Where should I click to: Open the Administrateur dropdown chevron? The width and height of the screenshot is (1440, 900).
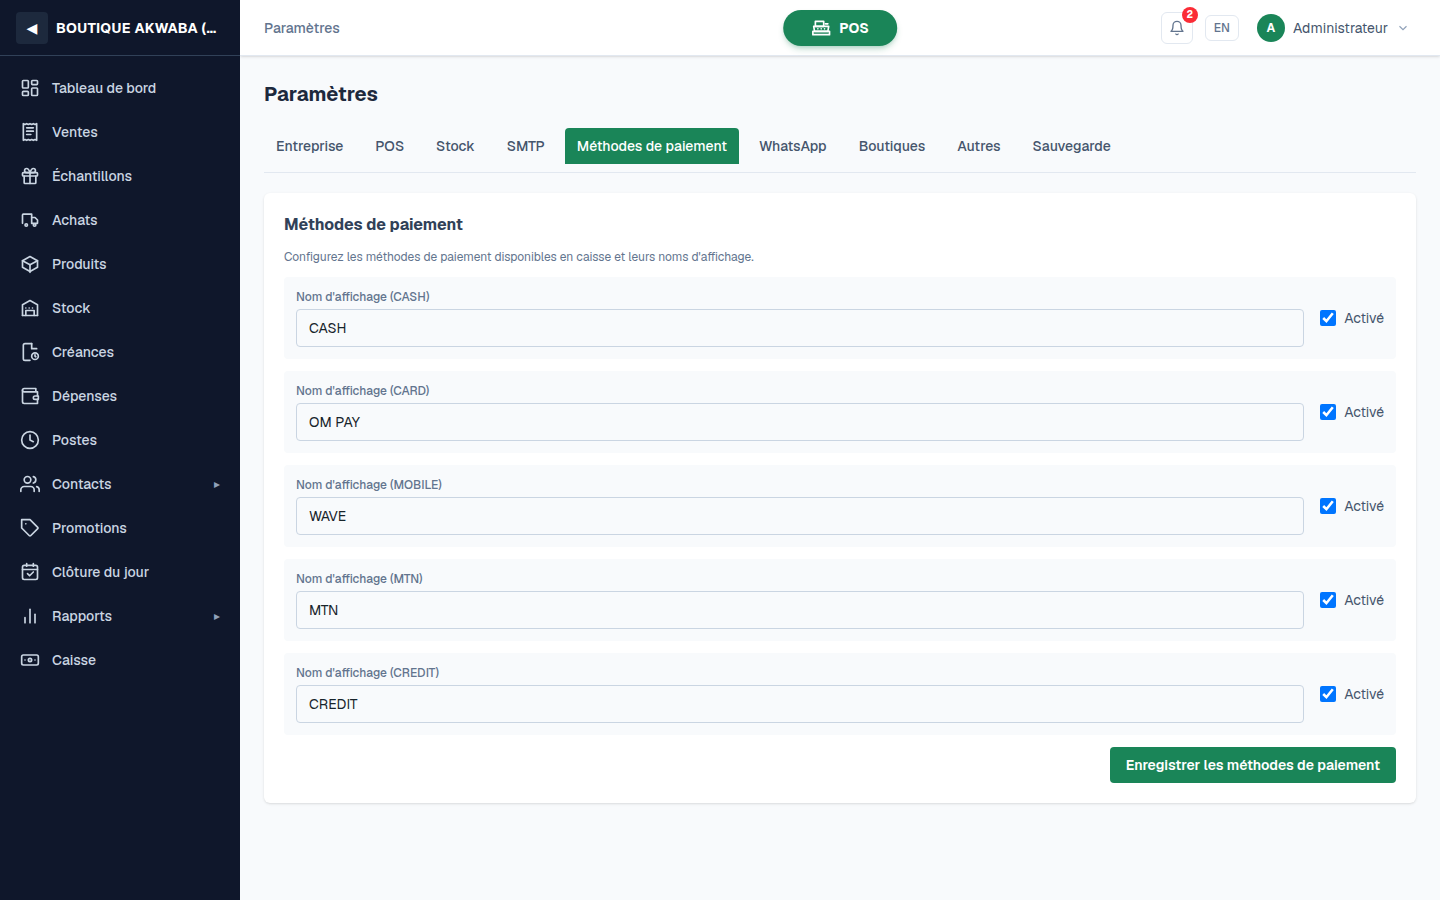1403,28
